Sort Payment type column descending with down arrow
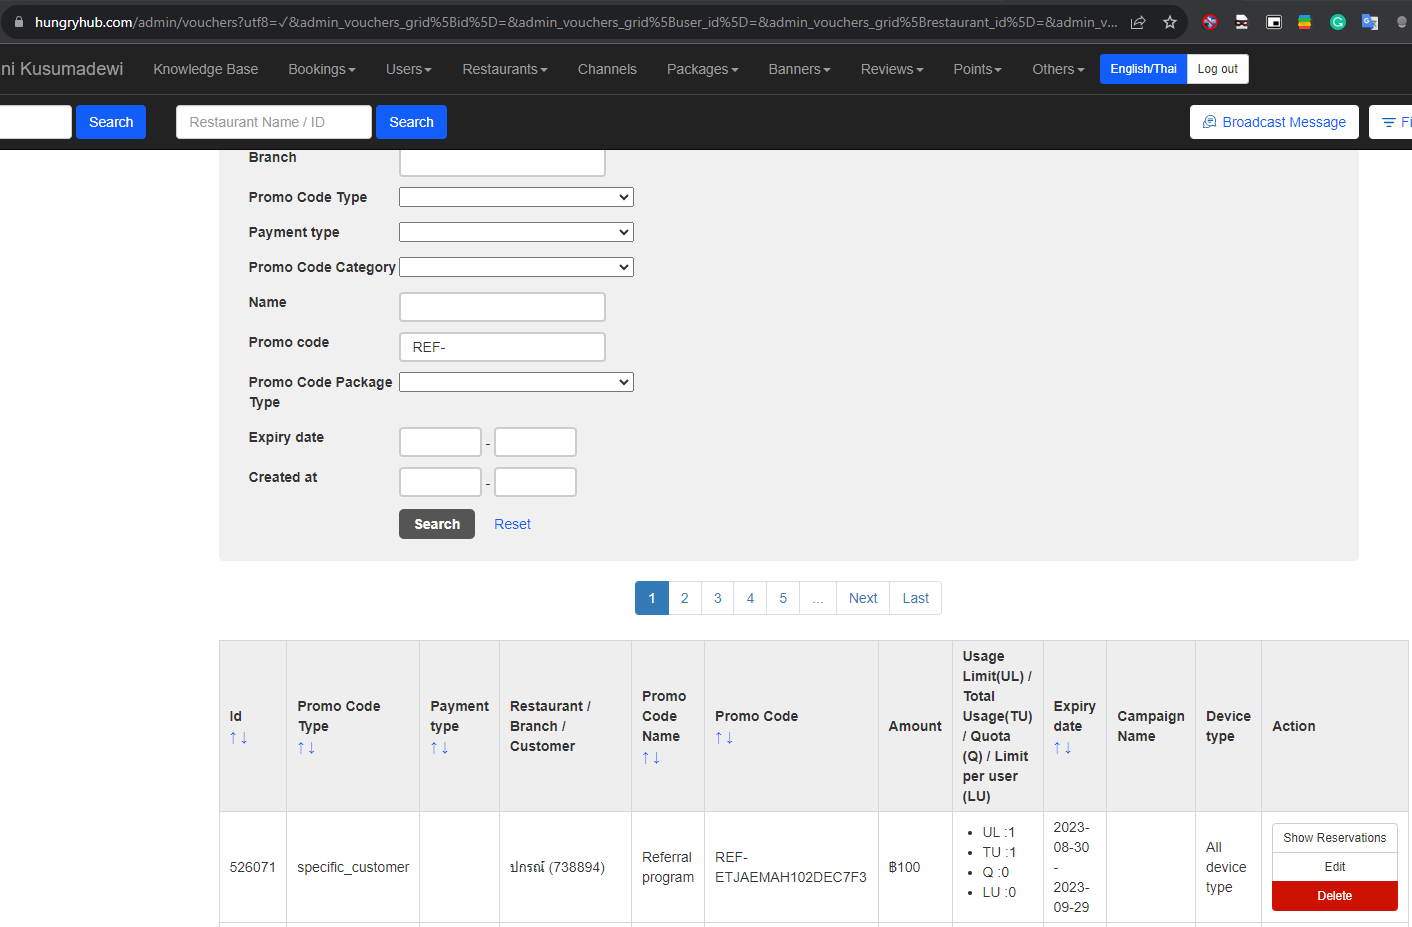 pyautogui.click(x=445, y=748)
